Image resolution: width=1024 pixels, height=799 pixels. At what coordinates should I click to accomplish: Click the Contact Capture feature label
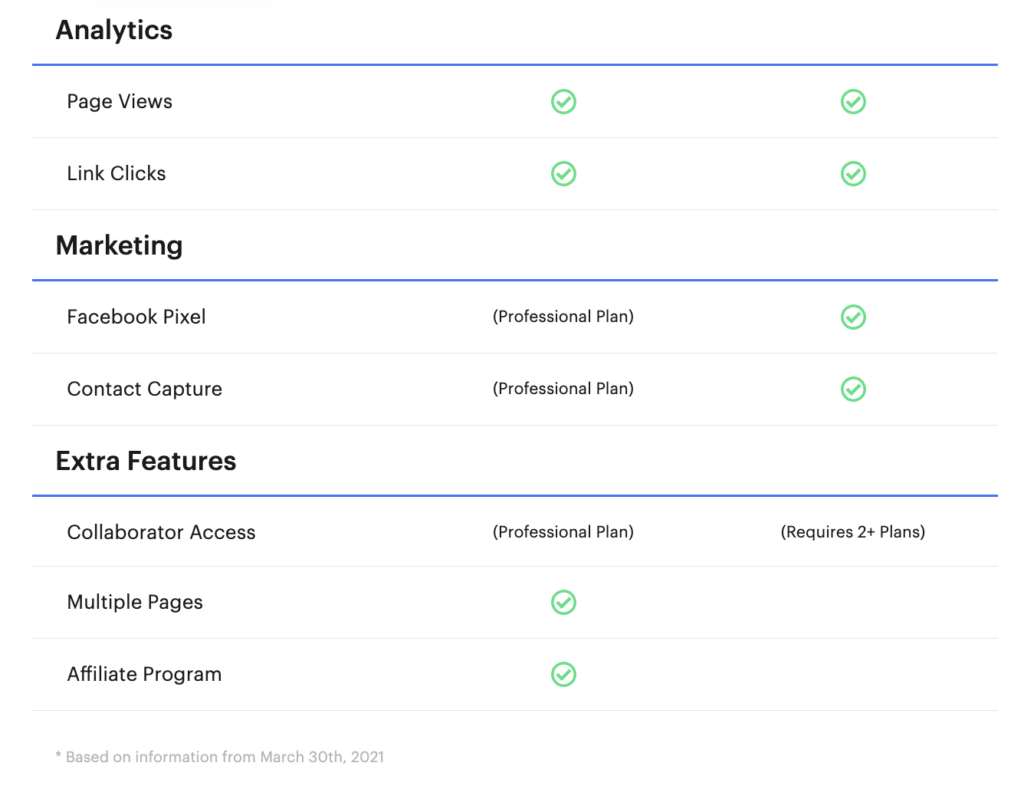pyautogui.click(x=144, y=389)
